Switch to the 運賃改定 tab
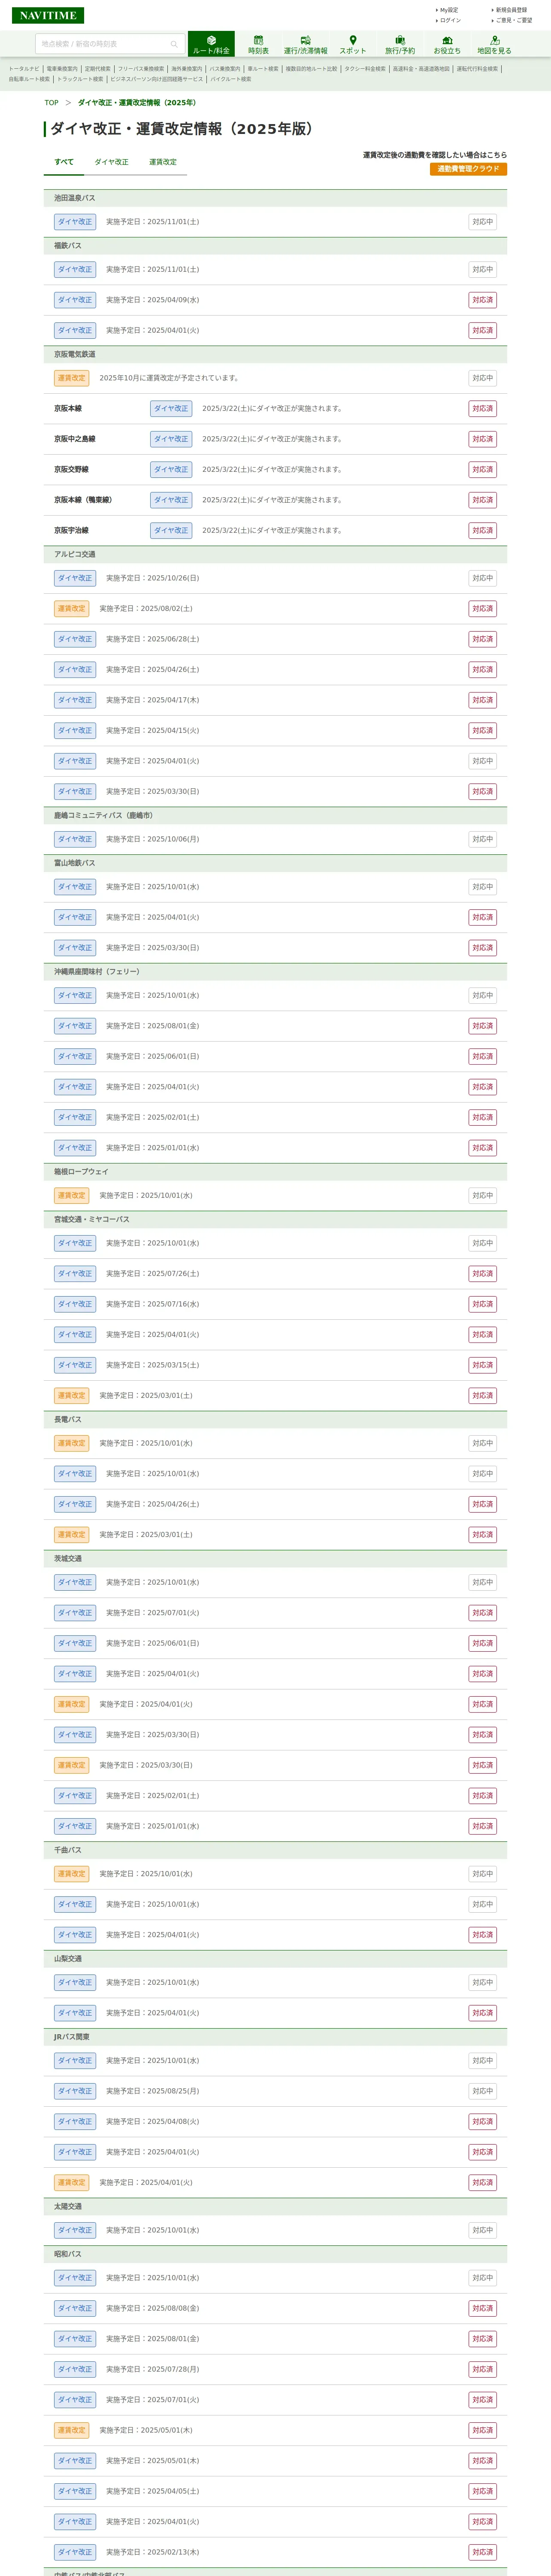 tap(163, 162)
